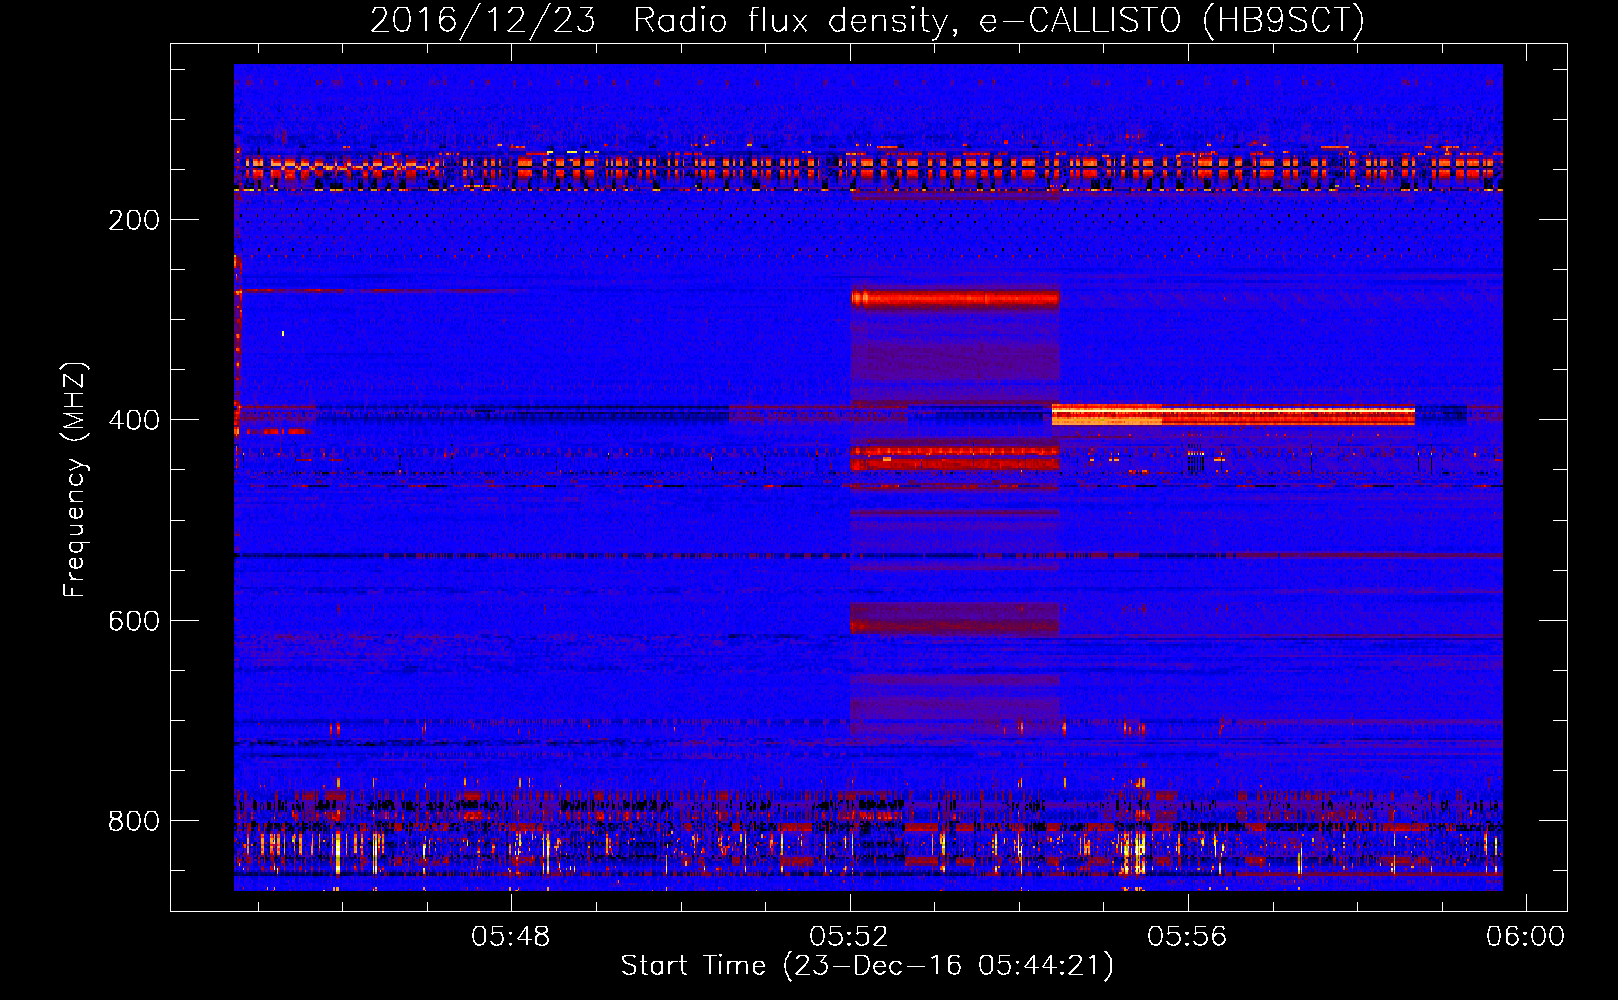1618x1000 pixels.
Task: Click the plot title '2016/12/23 Radio flux density, e-CALLISTO (HB9SCT)'
Action: (x=867, y=20)
